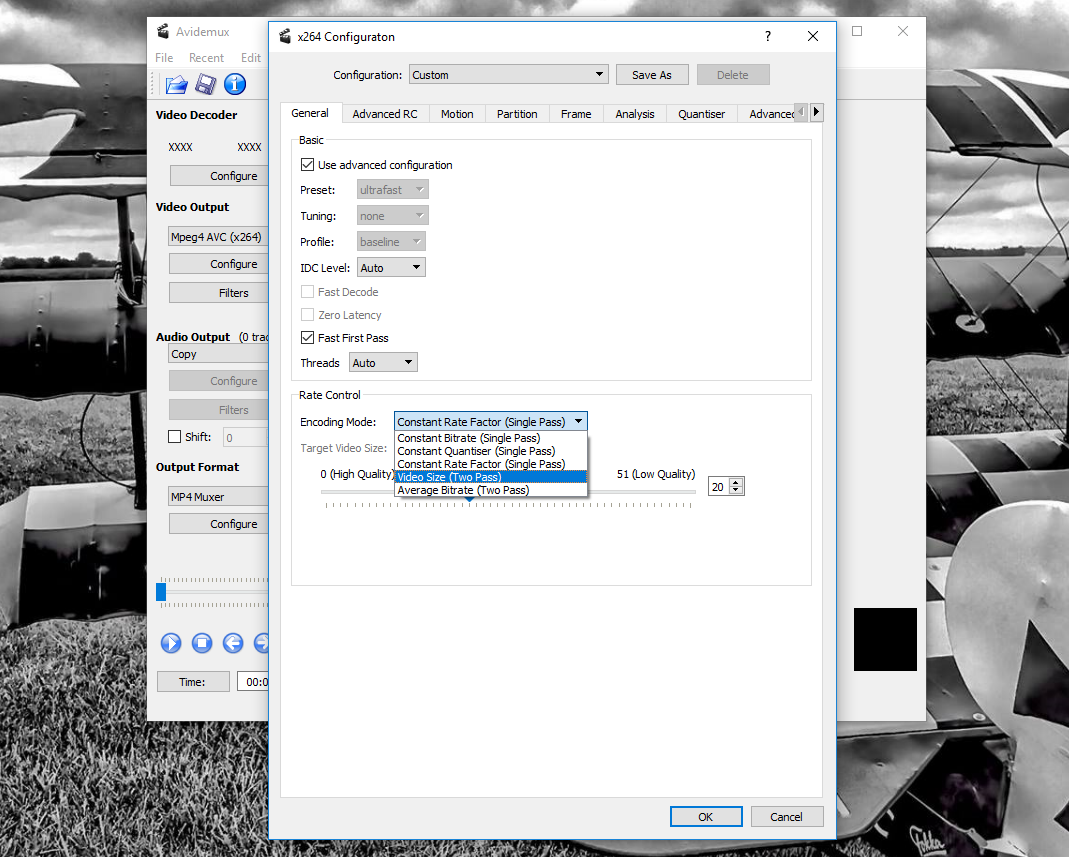Switch to the Motion tab
Image resolution: width=1069 pixels, height=857 pixels.
(x=457, y=114)
